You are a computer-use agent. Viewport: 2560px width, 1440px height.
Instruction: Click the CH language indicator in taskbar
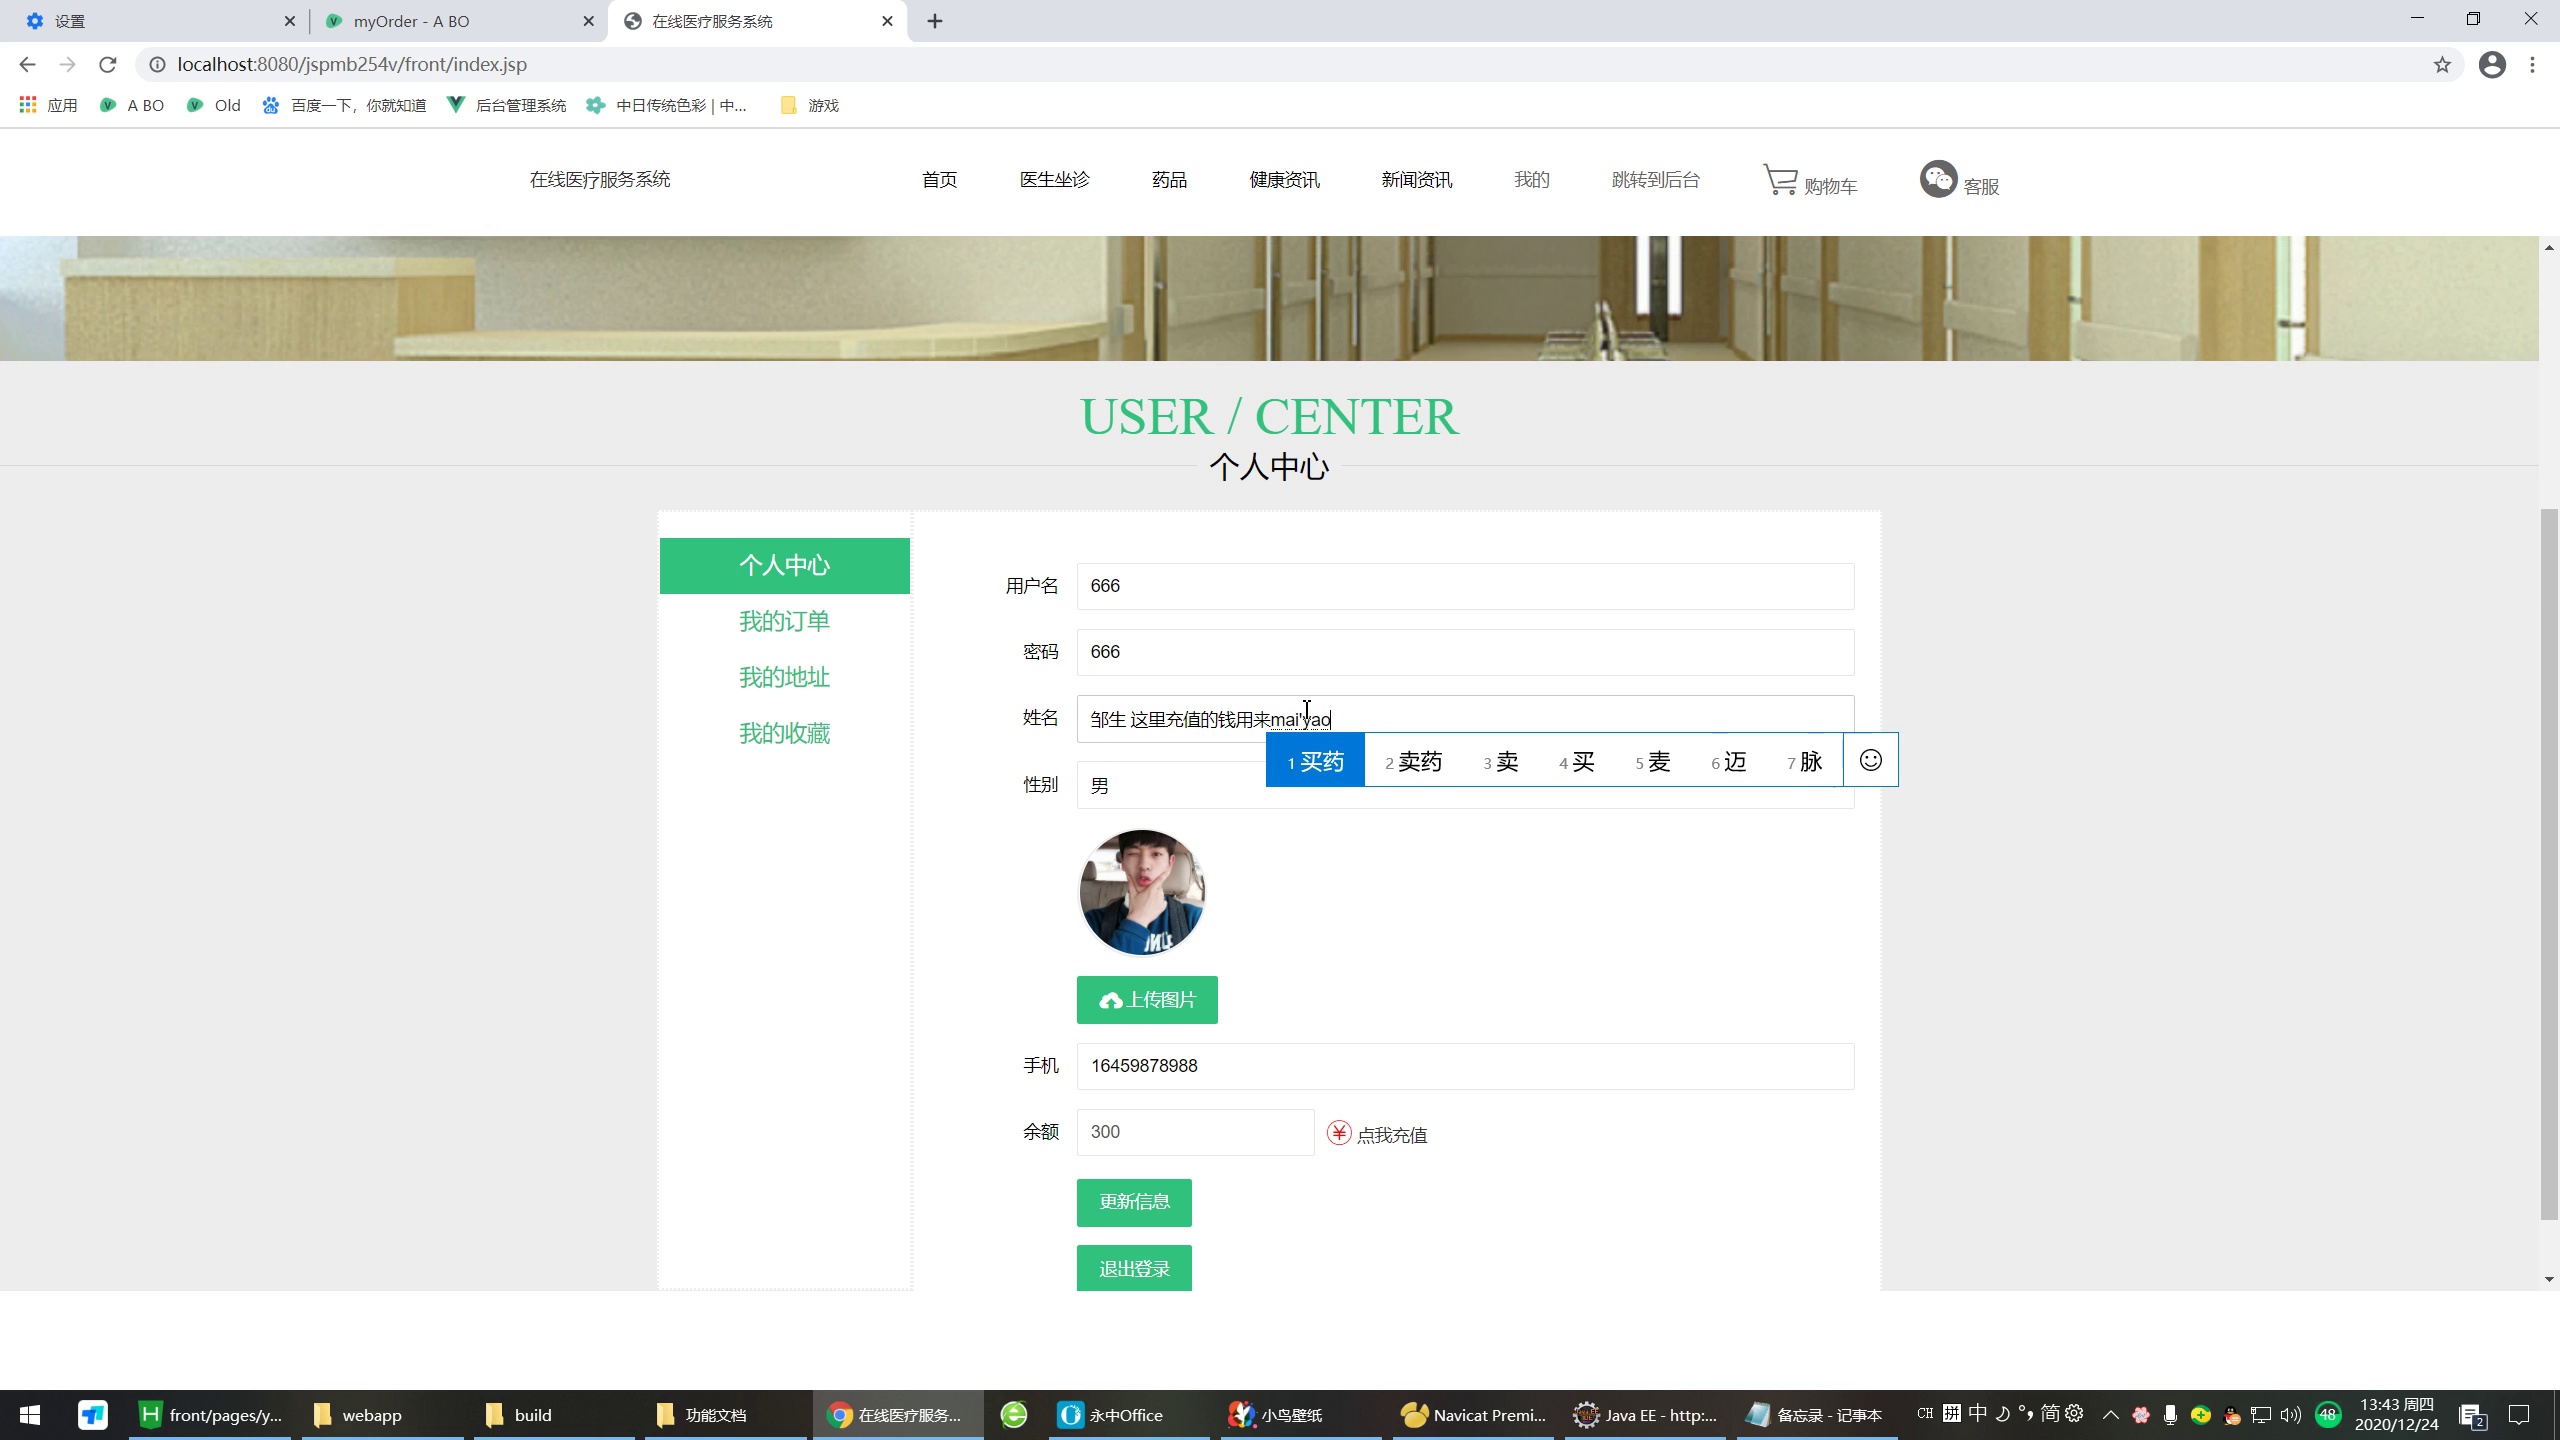tap(1925, 1414)
